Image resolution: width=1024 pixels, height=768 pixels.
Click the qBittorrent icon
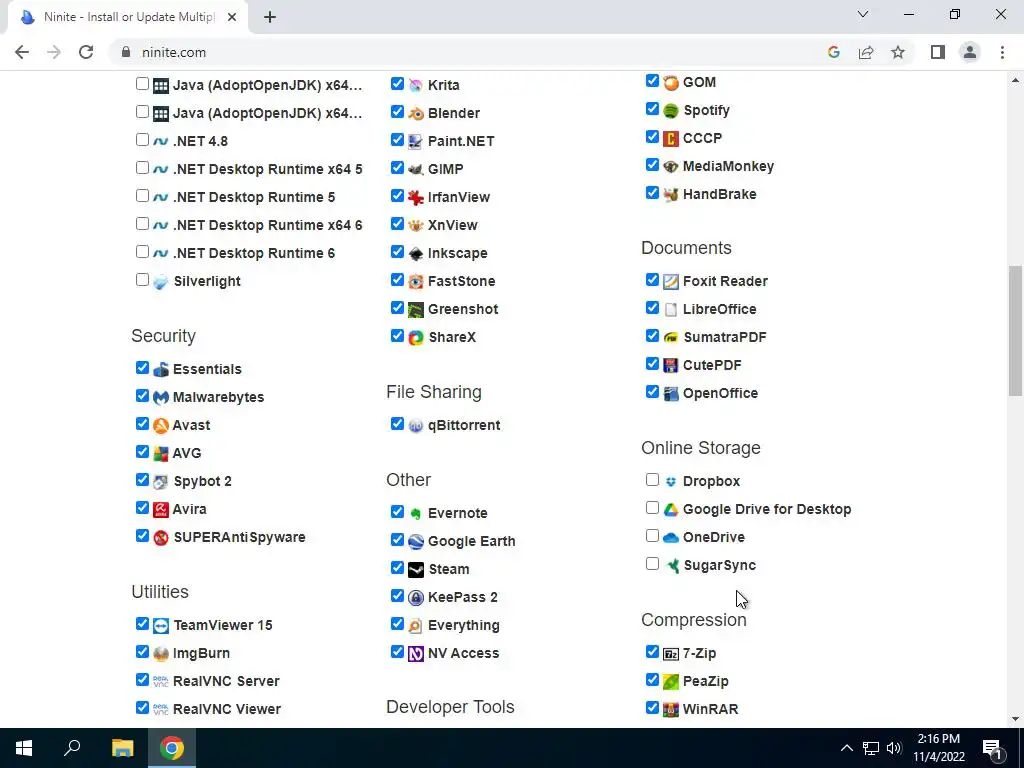(x=415, y=426)
